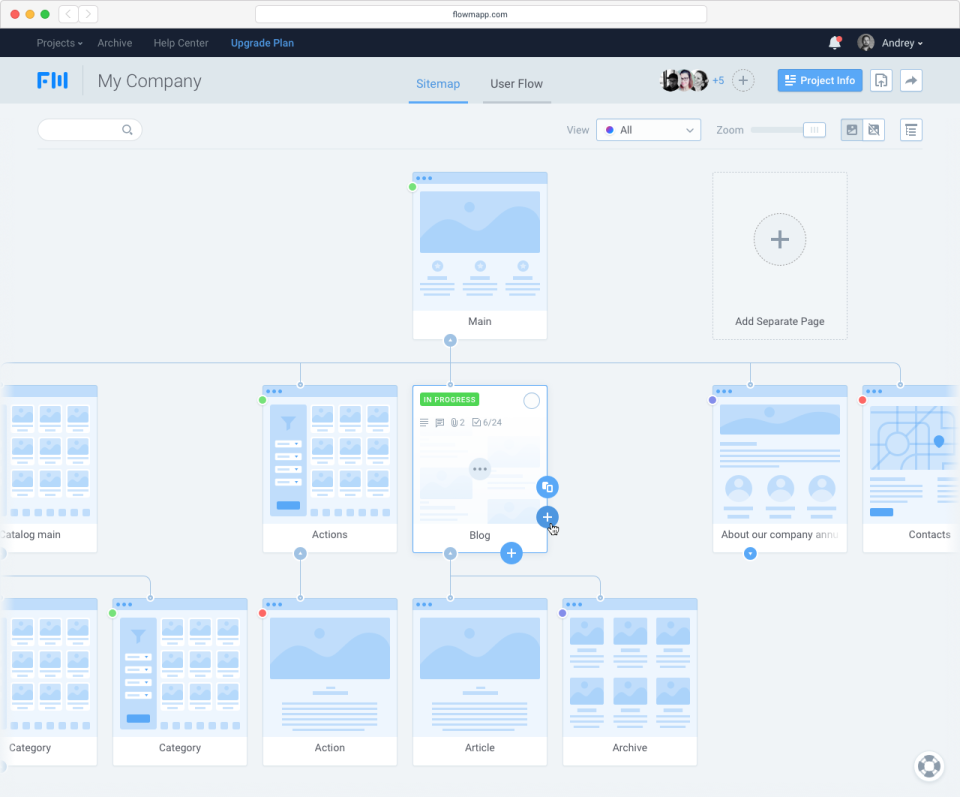Disable page thumbnails display
The image size is (960, 797).
point(872,130)
